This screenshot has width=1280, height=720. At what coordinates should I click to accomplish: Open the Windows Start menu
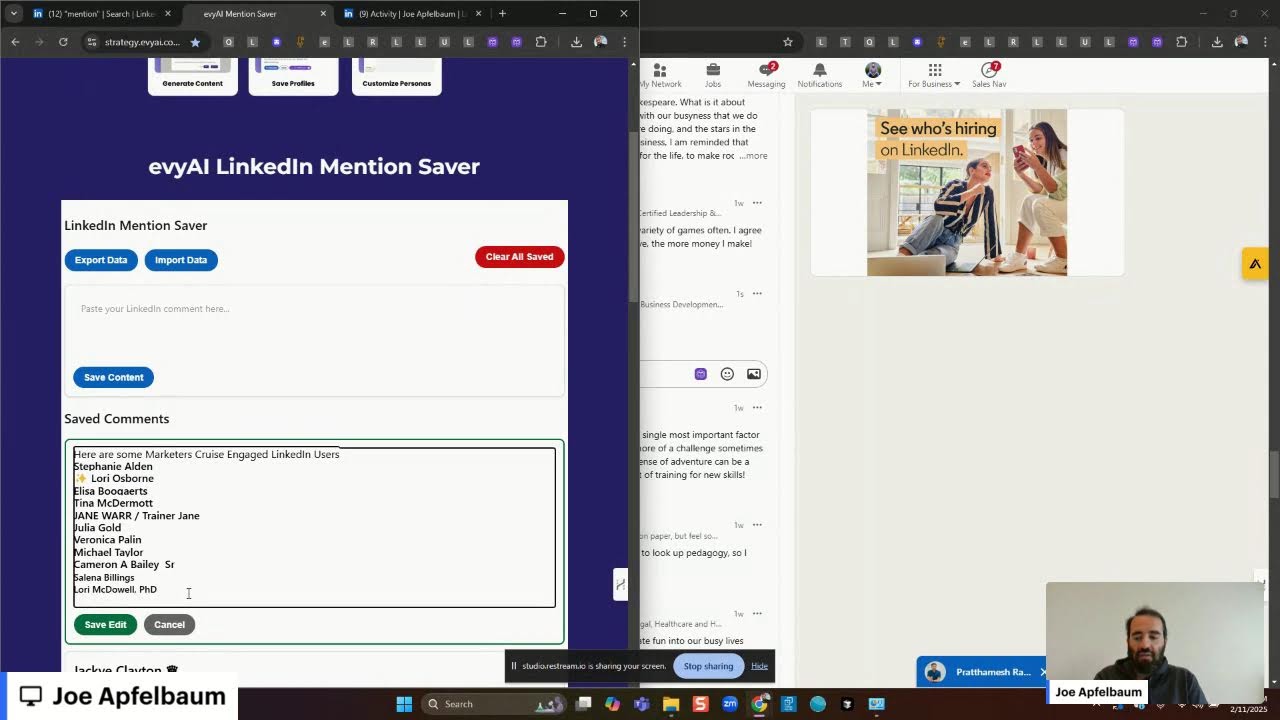[x=404, y=704]
